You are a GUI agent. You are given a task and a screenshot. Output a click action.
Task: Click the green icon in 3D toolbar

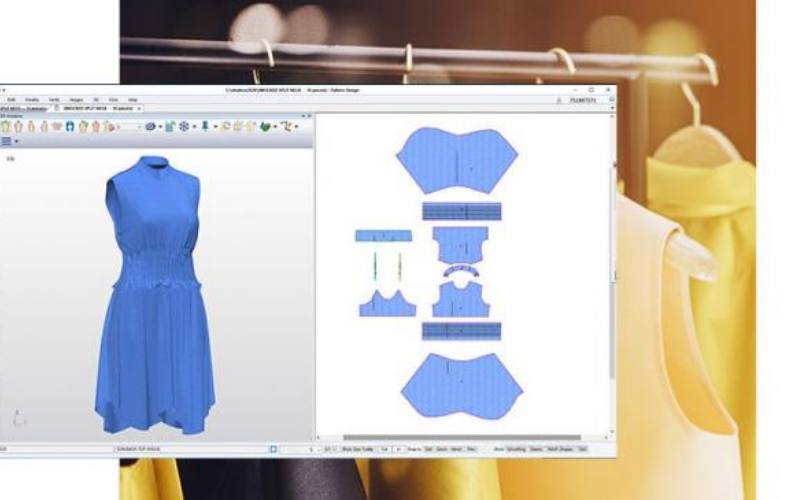tap(265, 126)
